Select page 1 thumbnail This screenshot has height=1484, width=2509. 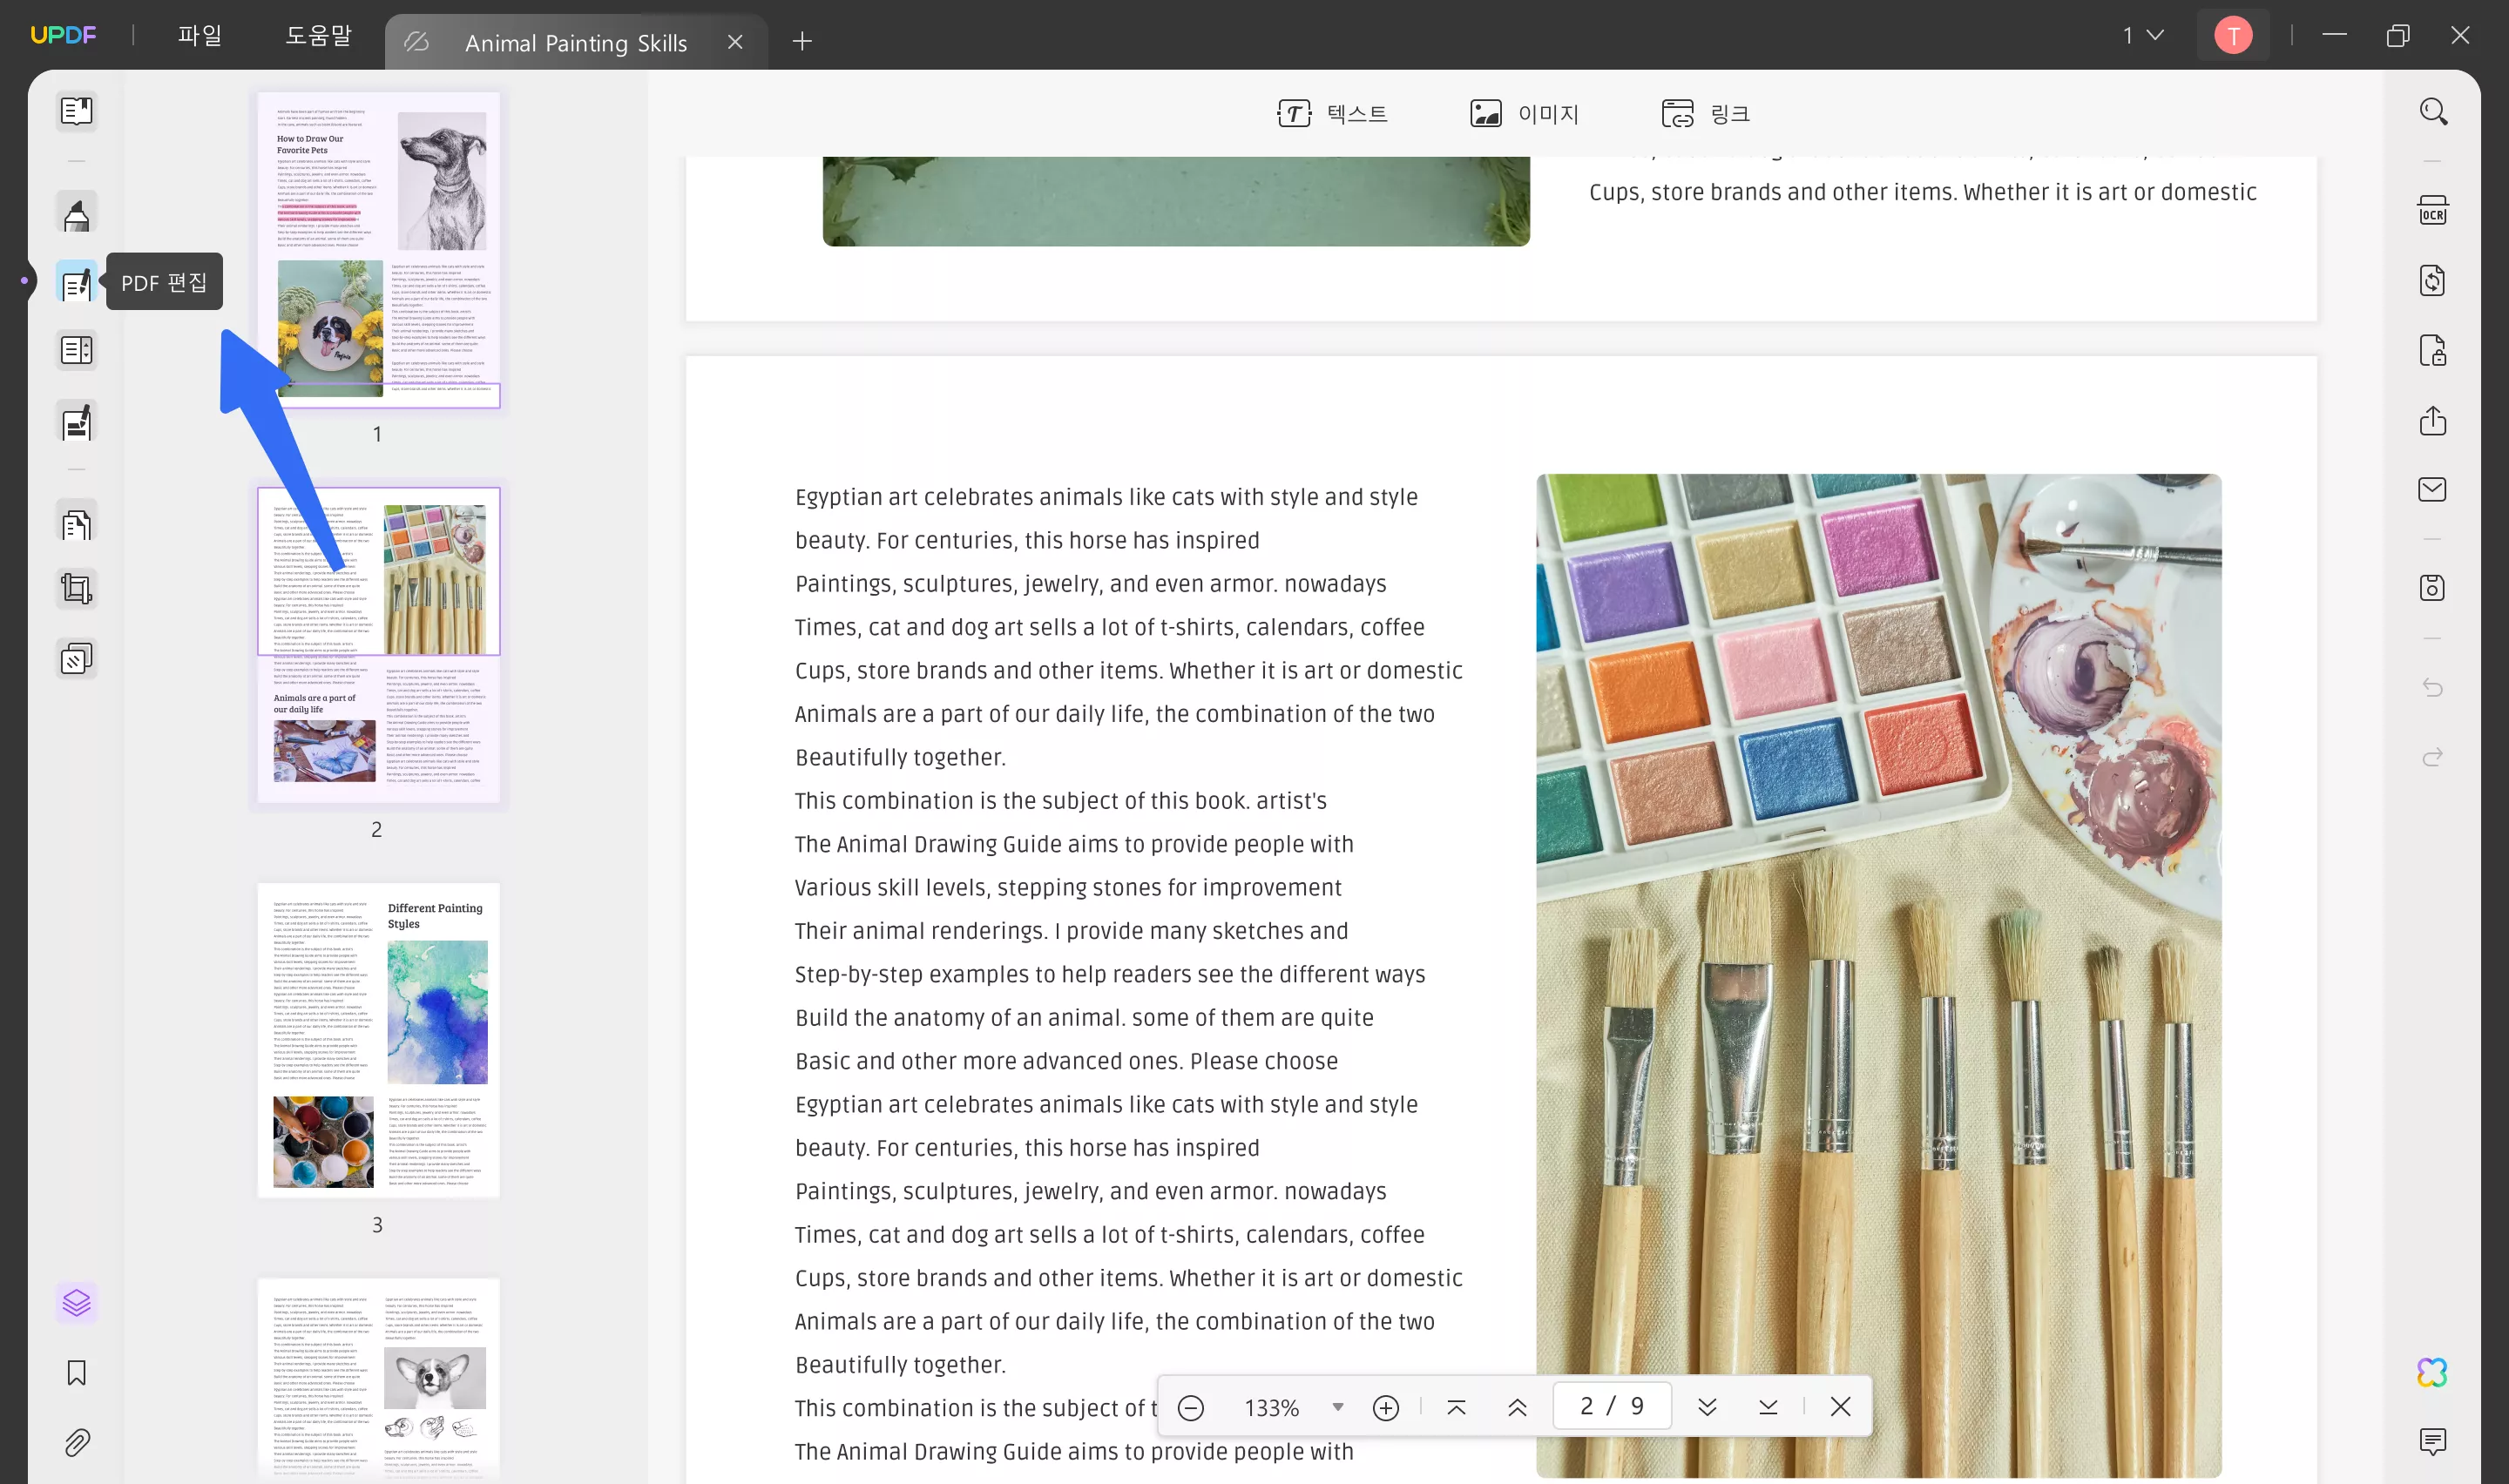pyautogui.click(x=378, y=249)
